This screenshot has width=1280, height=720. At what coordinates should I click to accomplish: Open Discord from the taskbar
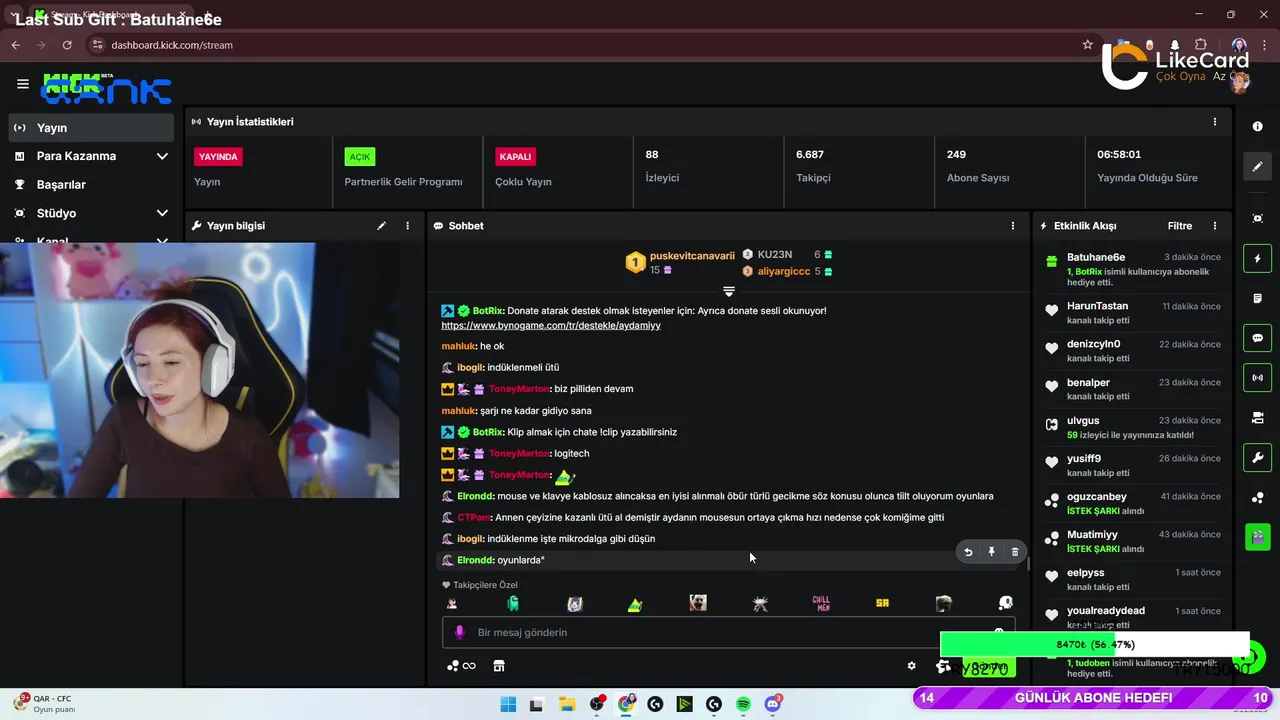773,704
